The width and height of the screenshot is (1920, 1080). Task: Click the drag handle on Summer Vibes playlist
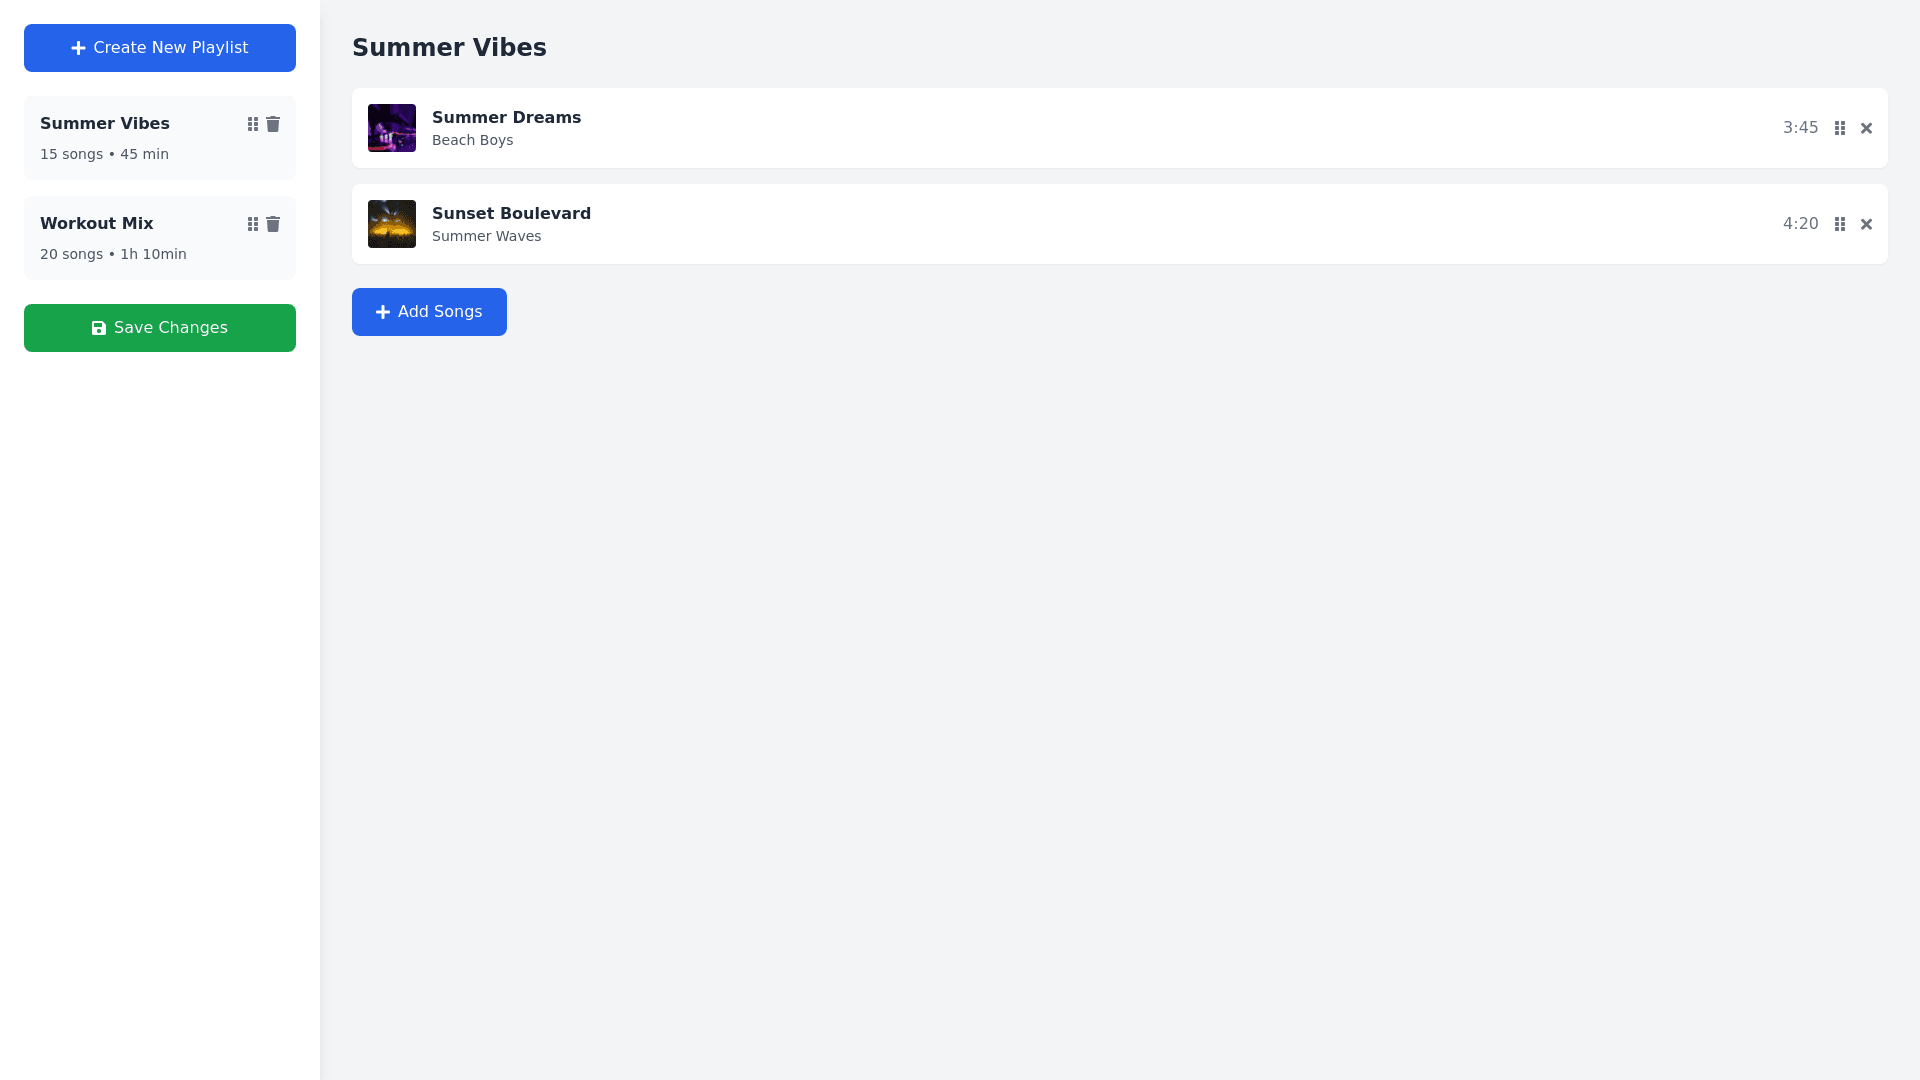[x=253, y=124]
